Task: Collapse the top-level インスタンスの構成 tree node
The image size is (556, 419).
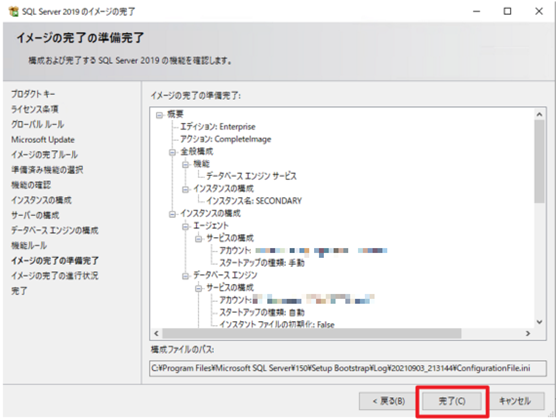Action: click(172, 214)
